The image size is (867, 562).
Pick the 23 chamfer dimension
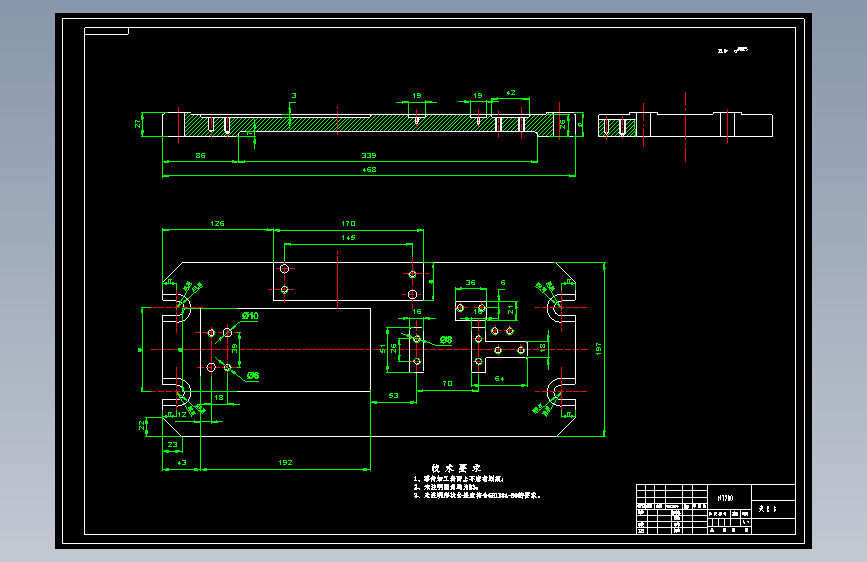(173, 444)
